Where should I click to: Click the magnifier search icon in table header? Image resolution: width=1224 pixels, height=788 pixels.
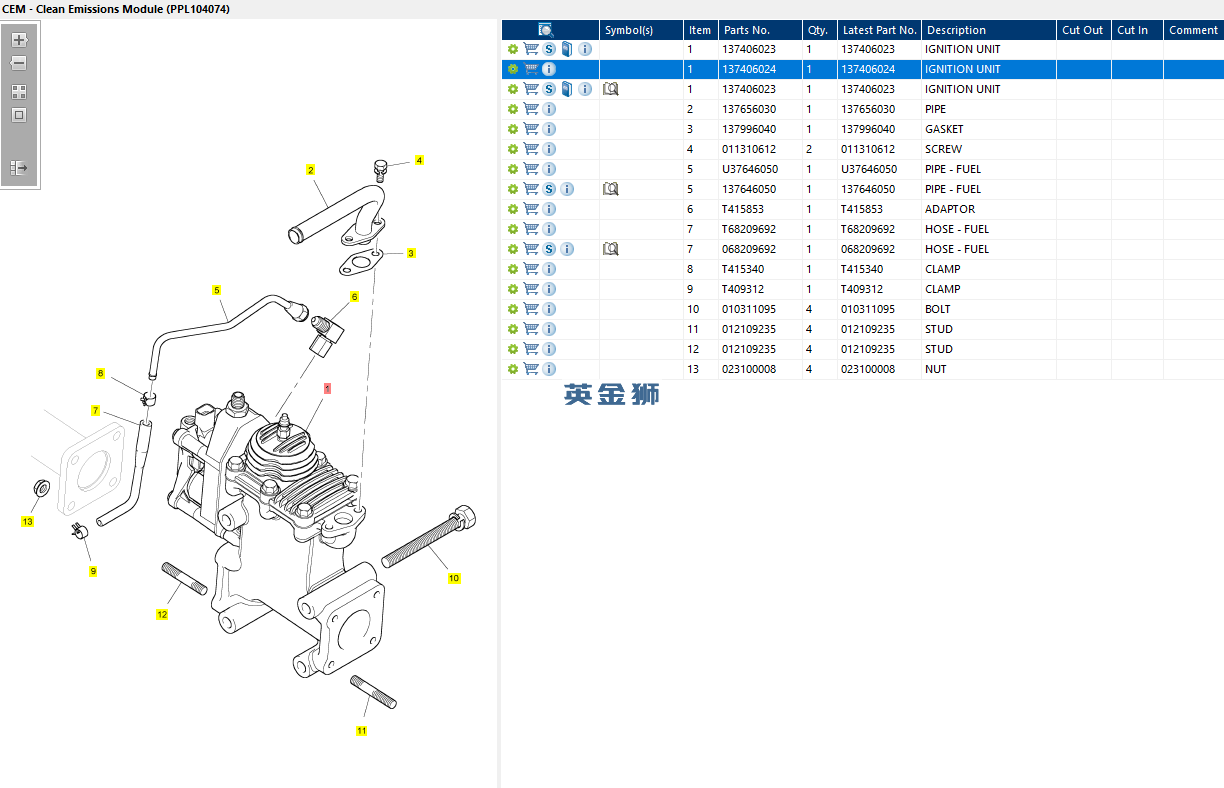[x=546, y=30]
